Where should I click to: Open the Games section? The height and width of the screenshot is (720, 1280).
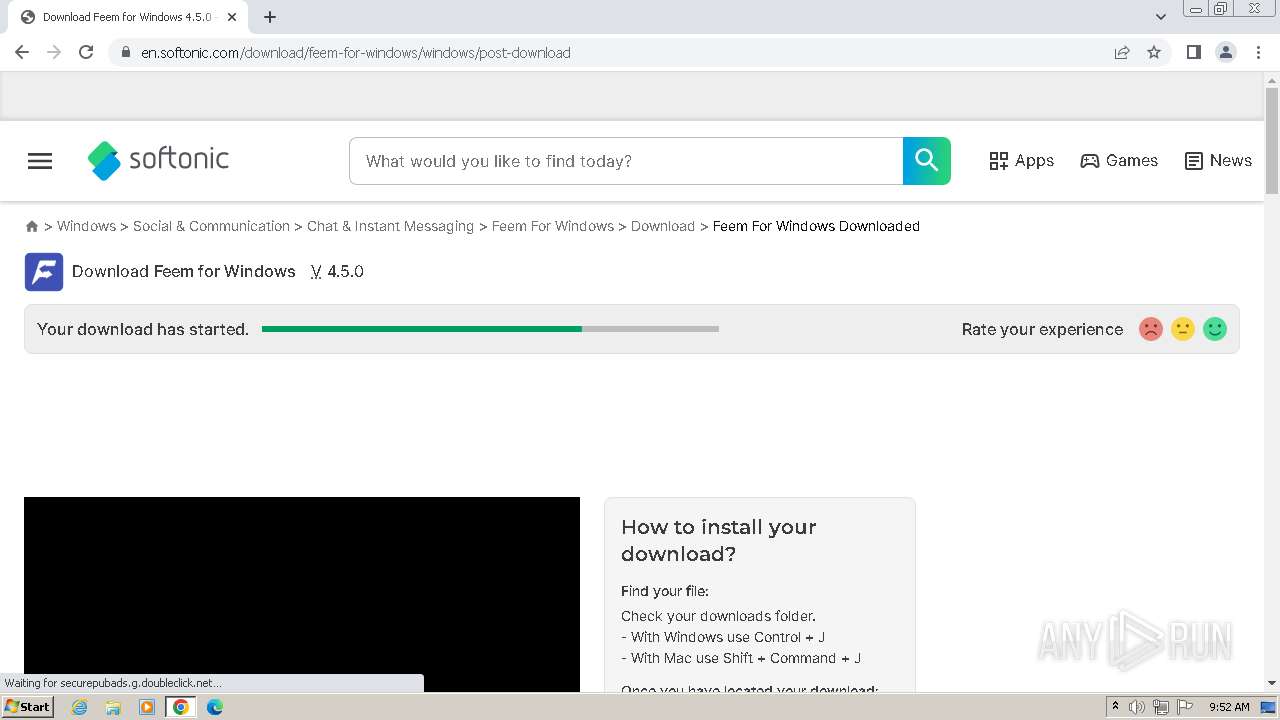point(1119,161)
